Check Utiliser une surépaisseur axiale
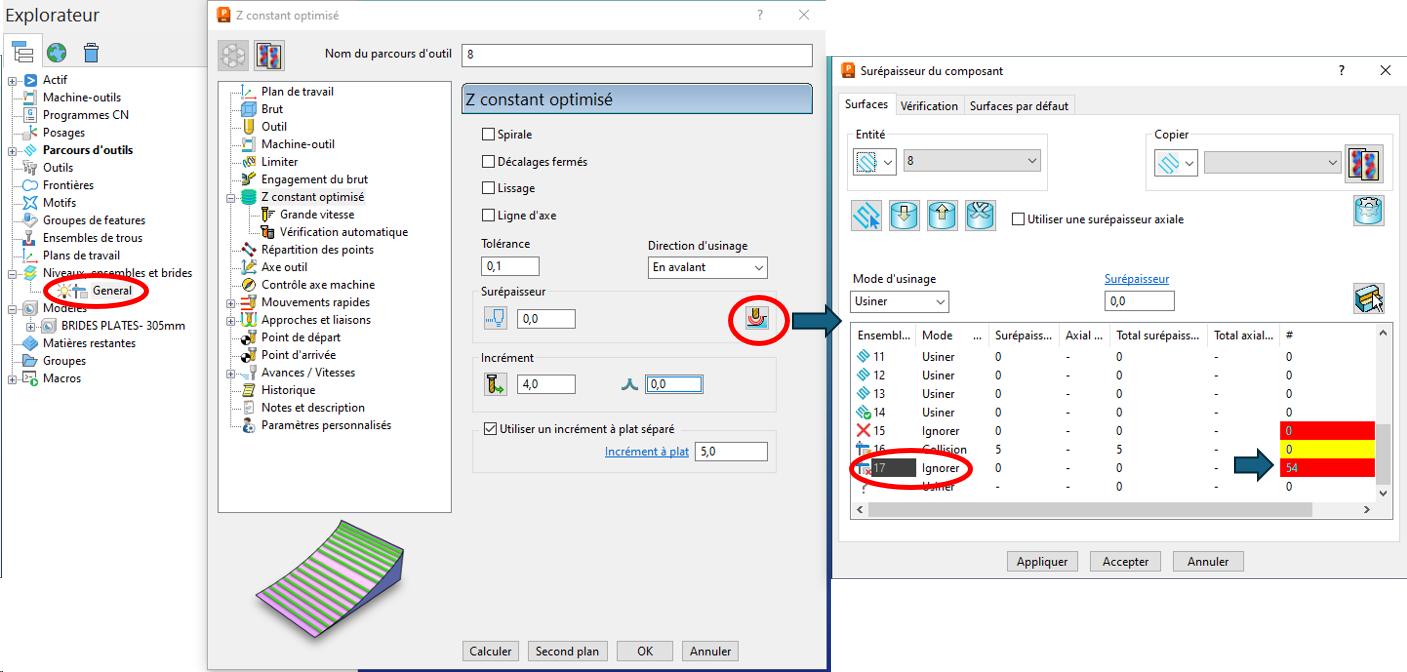This screenshot has height=672, width=1407. 1018,219
